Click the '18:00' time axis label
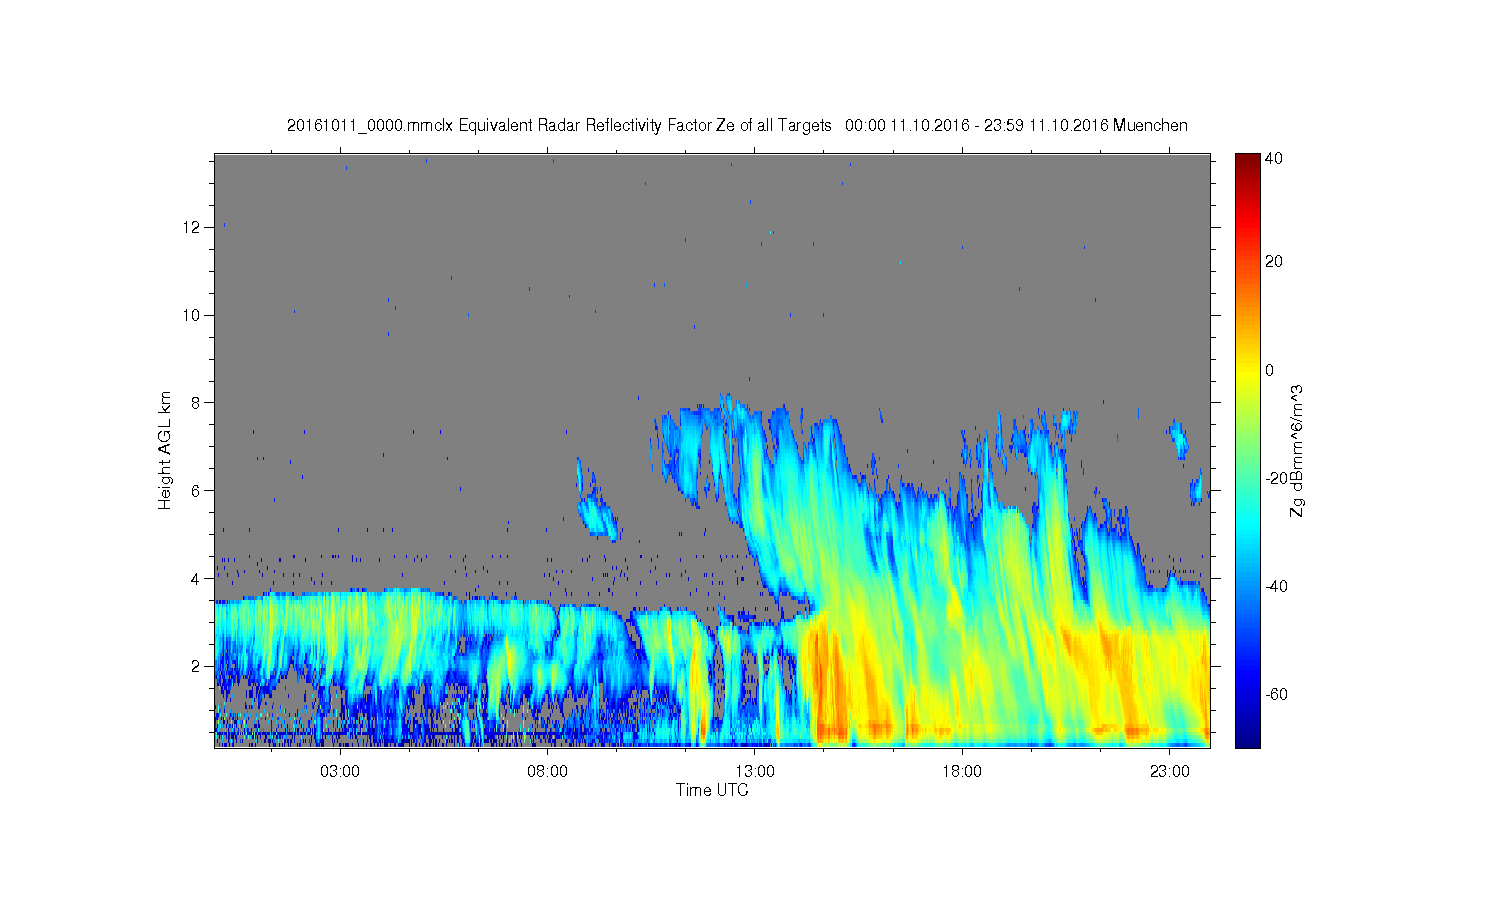 tap(962, 772)
